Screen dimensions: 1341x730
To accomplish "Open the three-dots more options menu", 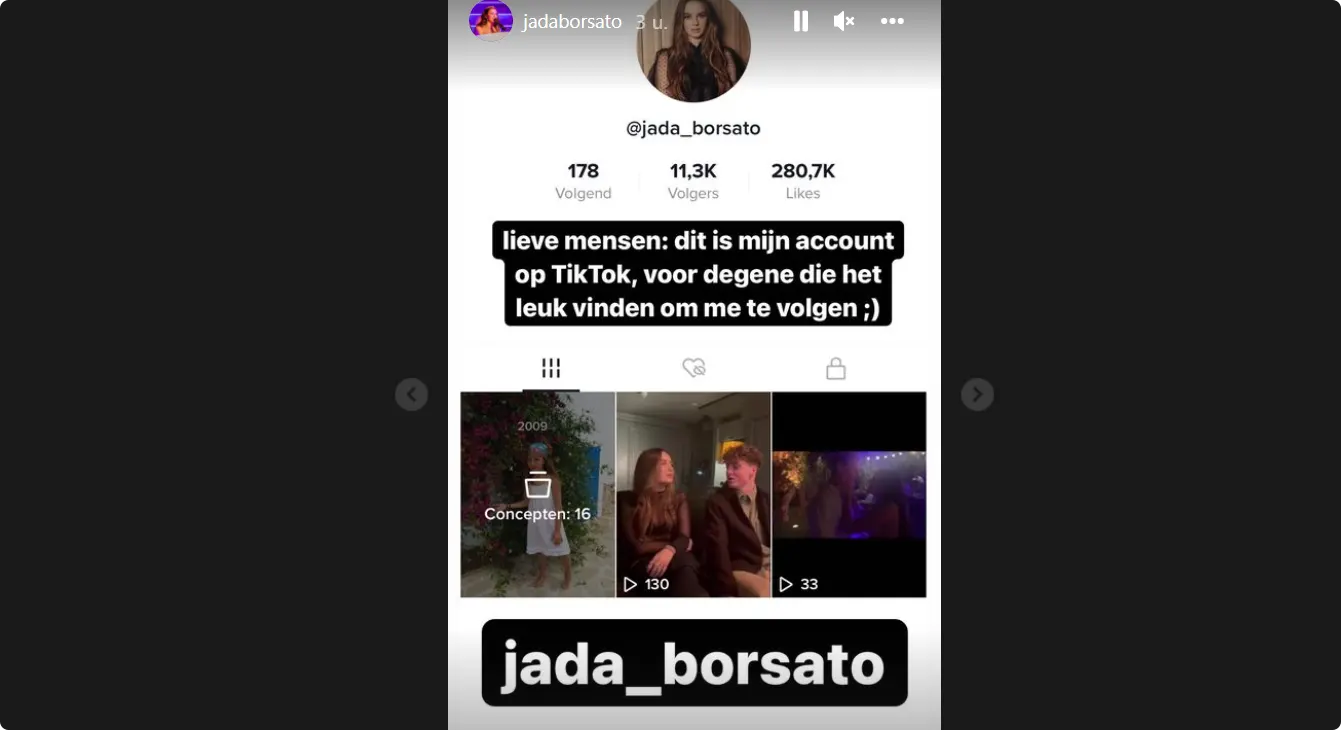I will coord(892,21).
